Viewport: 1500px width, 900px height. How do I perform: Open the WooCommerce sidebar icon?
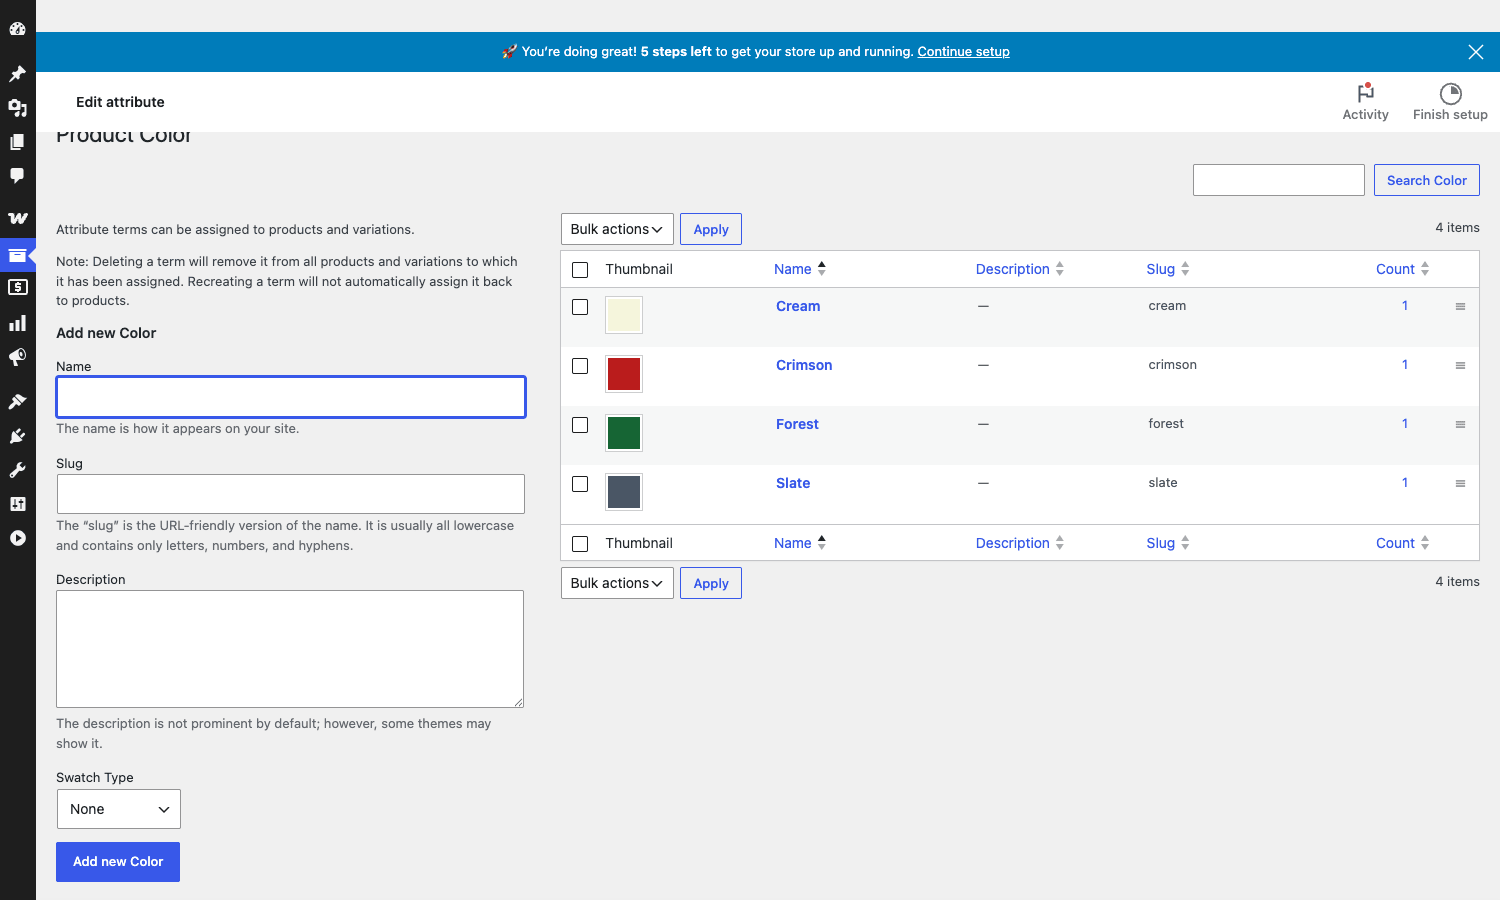[x=17, y=217]
